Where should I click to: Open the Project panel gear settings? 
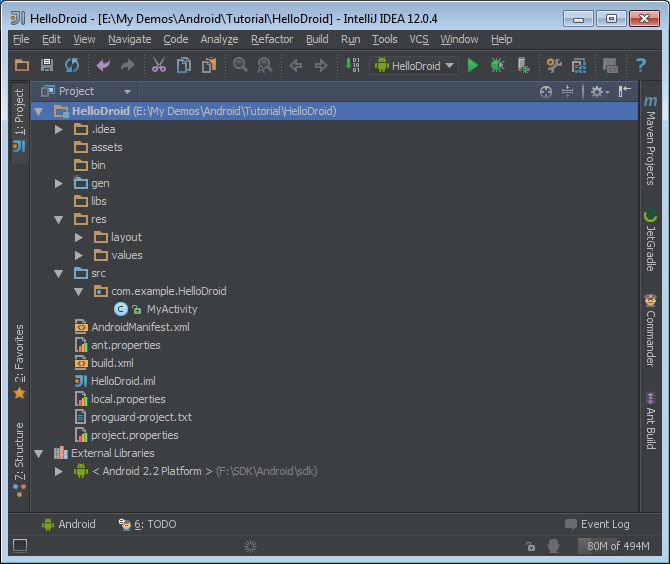(599, 91)
